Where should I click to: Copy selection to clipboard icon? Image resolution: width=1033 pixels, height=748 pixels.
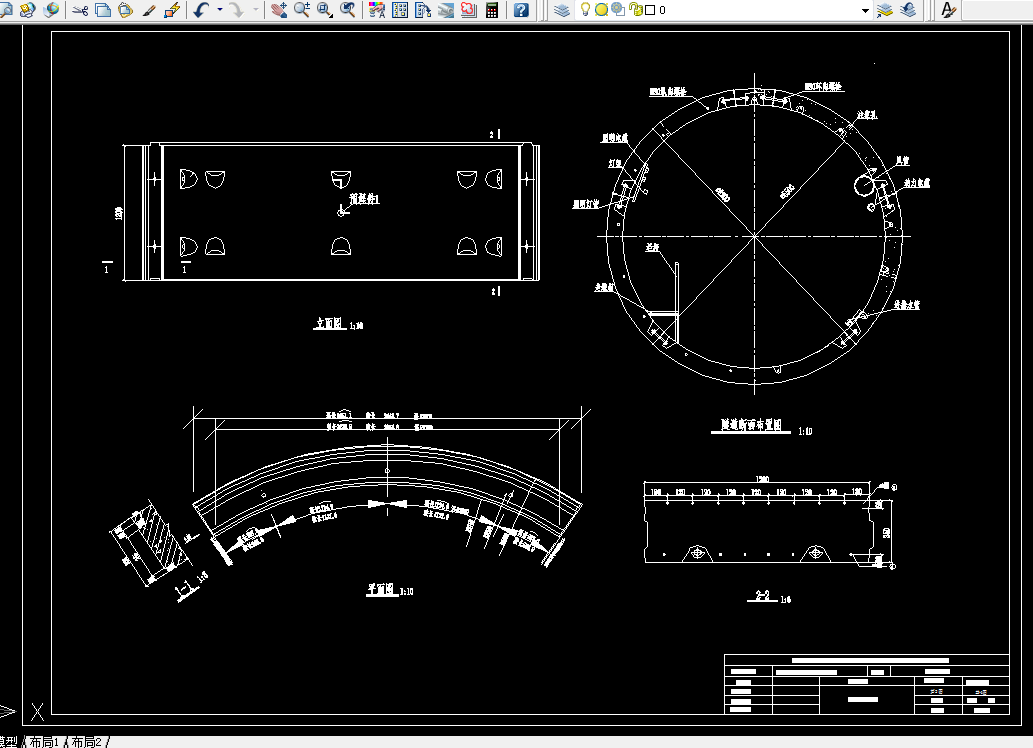pyautogui.click(x=103, y=10)
